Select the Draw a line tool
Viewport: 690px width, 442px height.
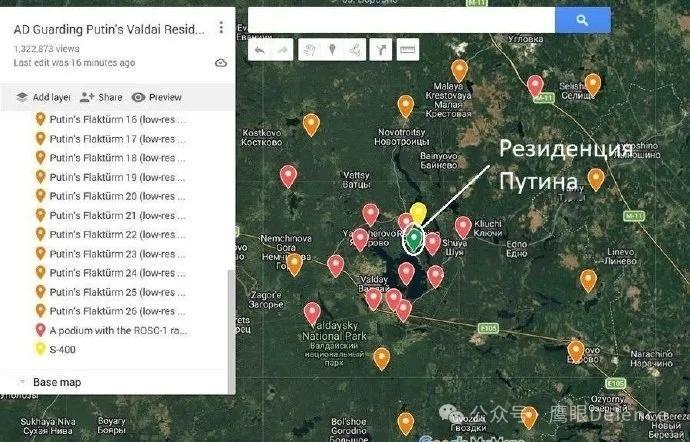tap(354, 50)
